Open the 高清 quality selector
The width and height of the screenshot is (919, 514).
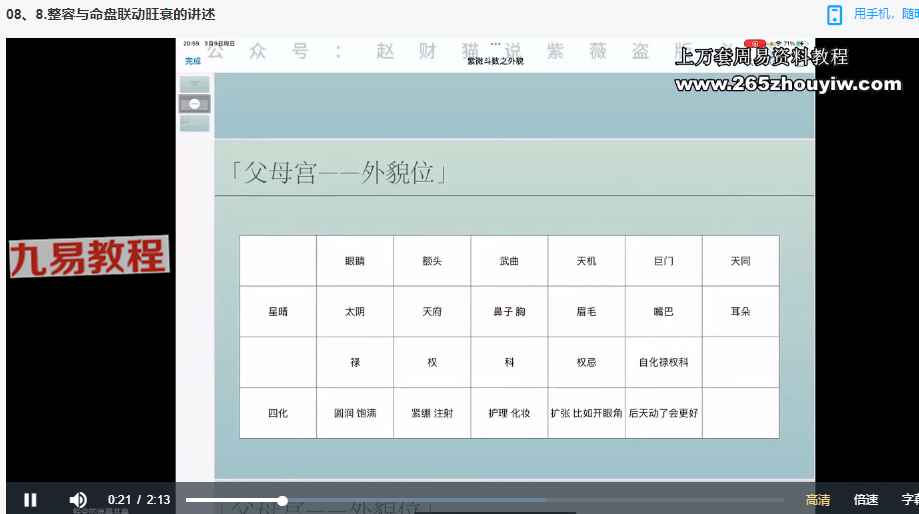(817, 500)
